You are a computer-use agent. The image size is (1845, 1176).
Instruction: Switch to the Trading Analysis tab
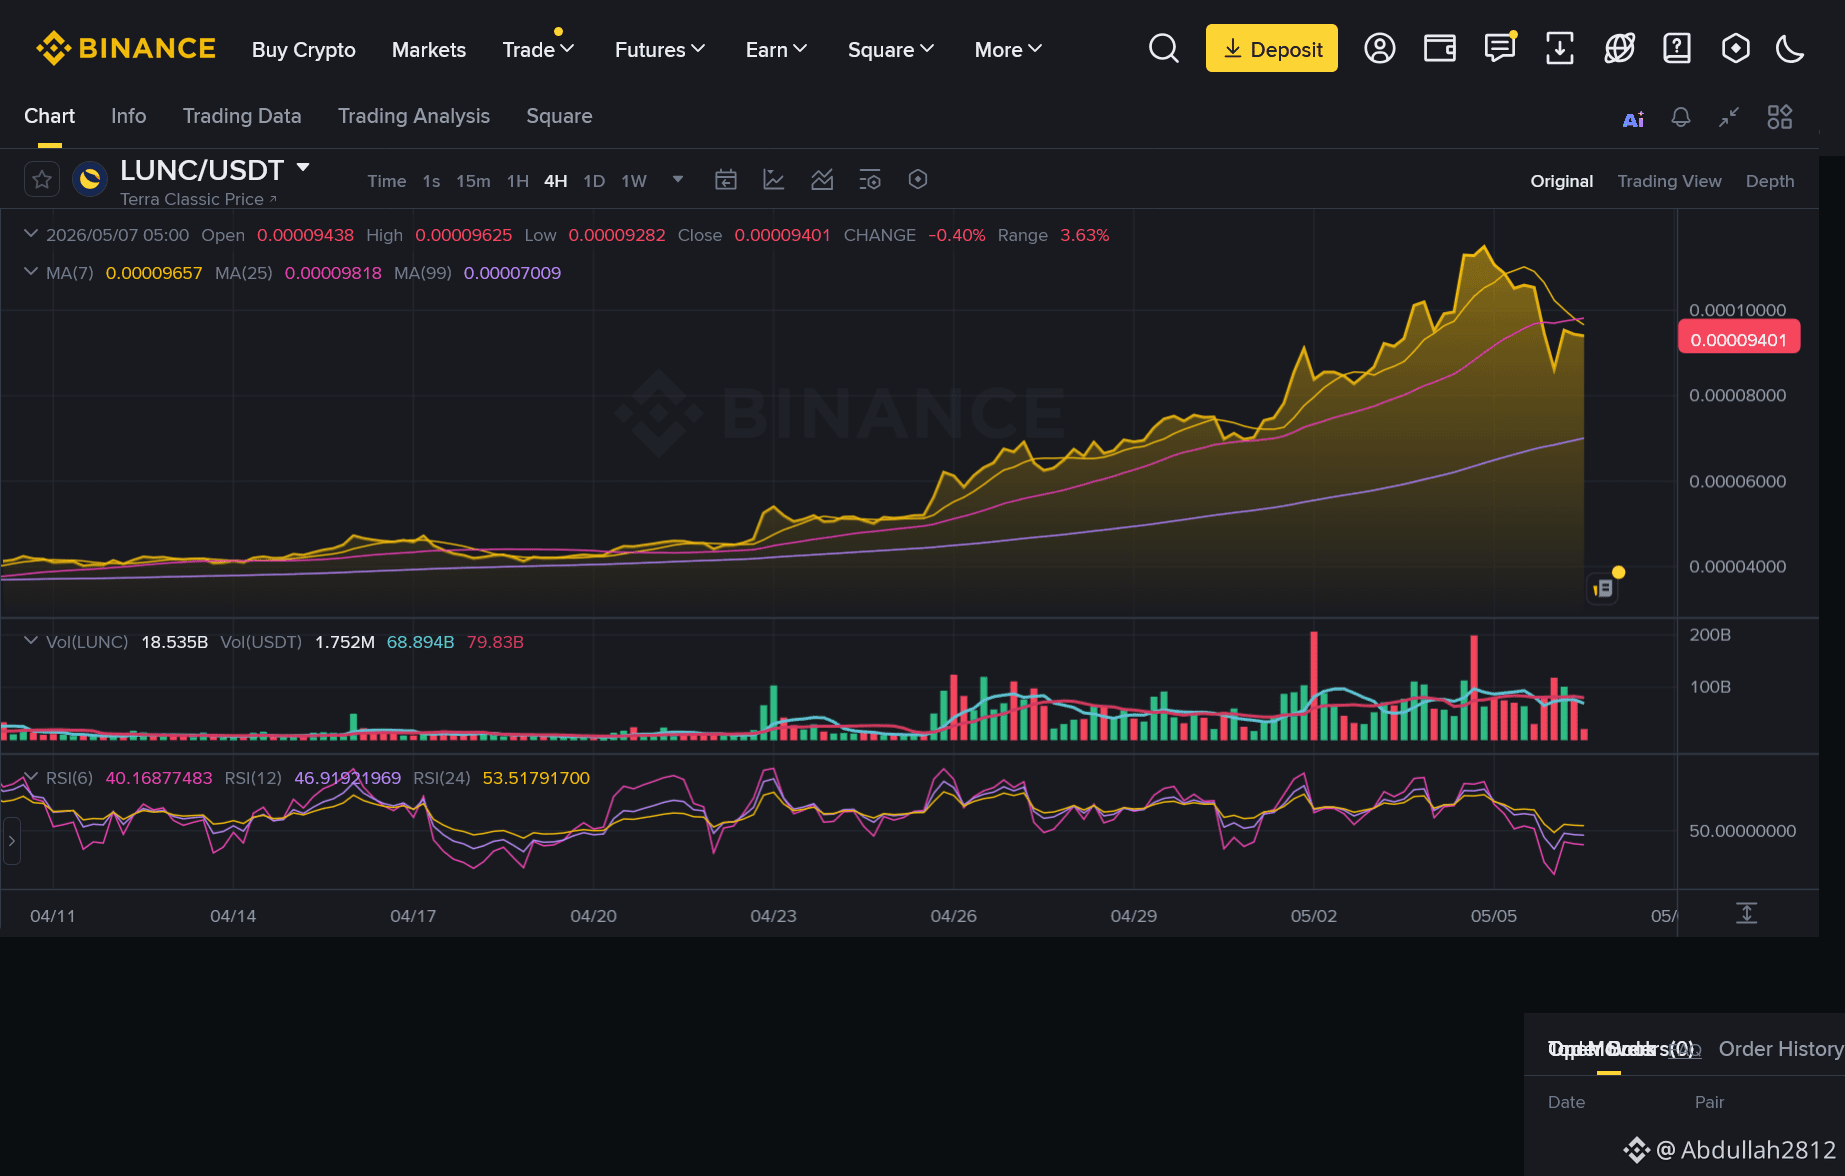[x=414, y=116]
